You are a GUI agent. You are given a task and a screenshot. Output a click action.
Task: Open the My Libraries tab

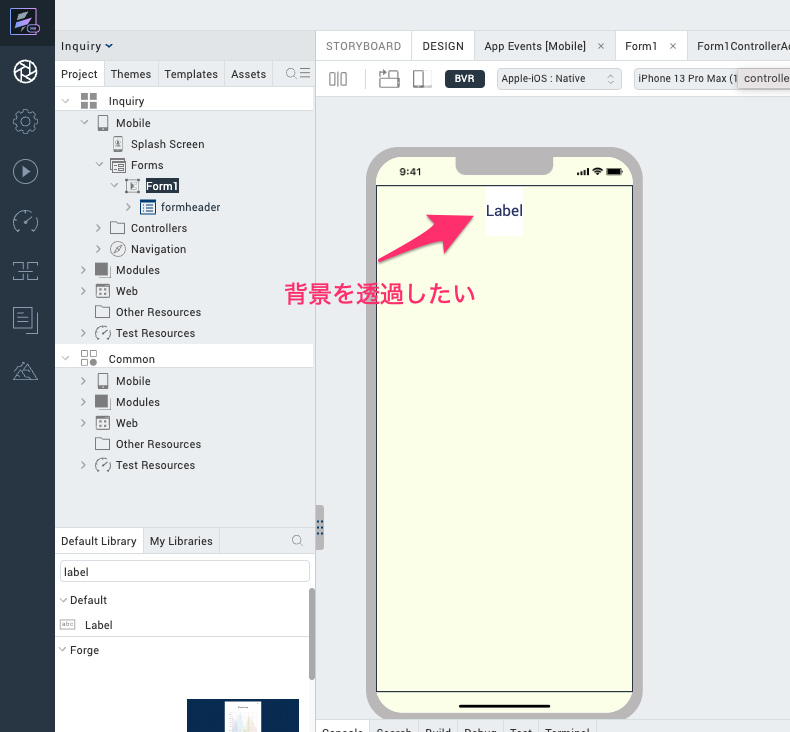(x=181, y=541)
